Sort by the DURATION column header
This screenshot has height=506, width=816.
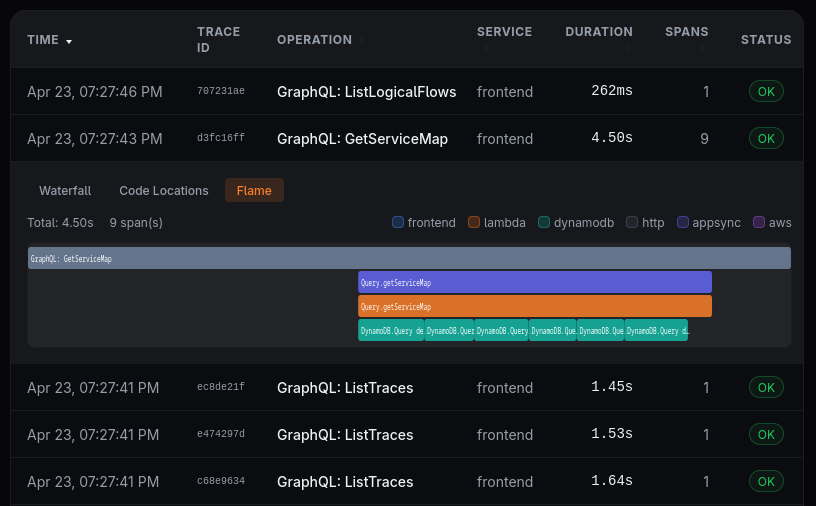[x=599, y=32]
